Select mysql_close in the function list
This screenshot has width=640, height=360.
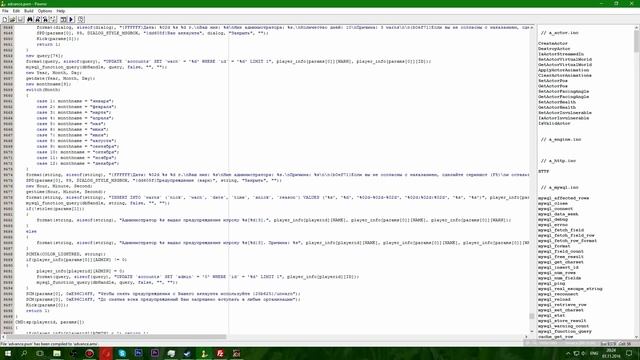(x=553, y=204)
